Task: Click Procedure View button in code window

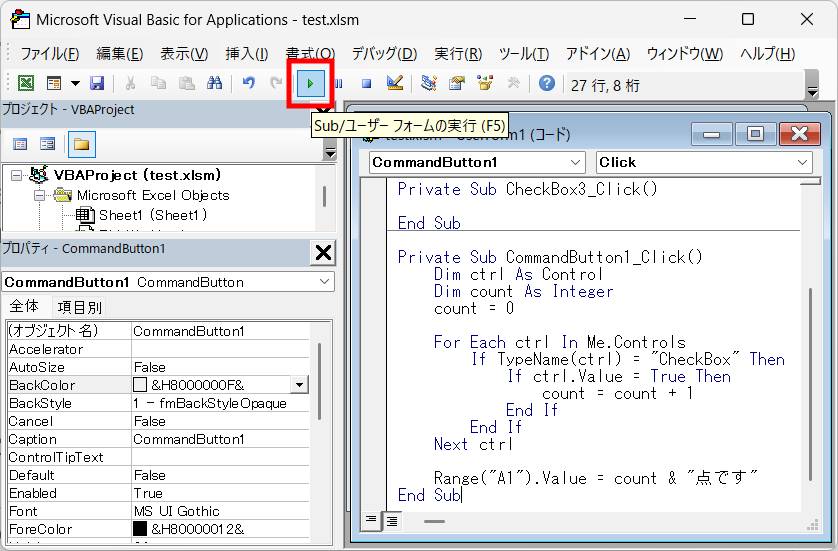Action: 371,521
